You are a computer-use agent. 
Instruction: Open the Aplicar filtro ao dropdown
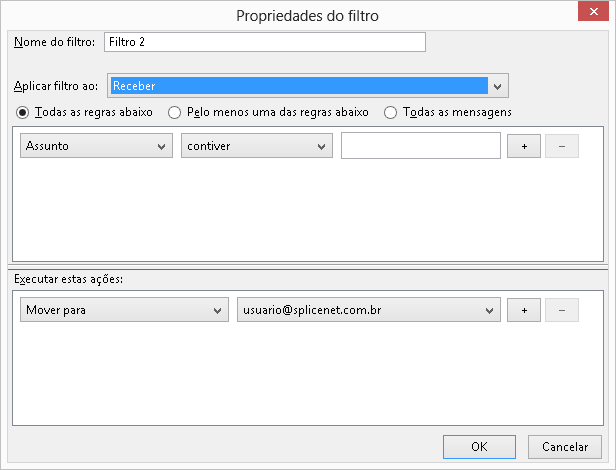tap(308, 86)
